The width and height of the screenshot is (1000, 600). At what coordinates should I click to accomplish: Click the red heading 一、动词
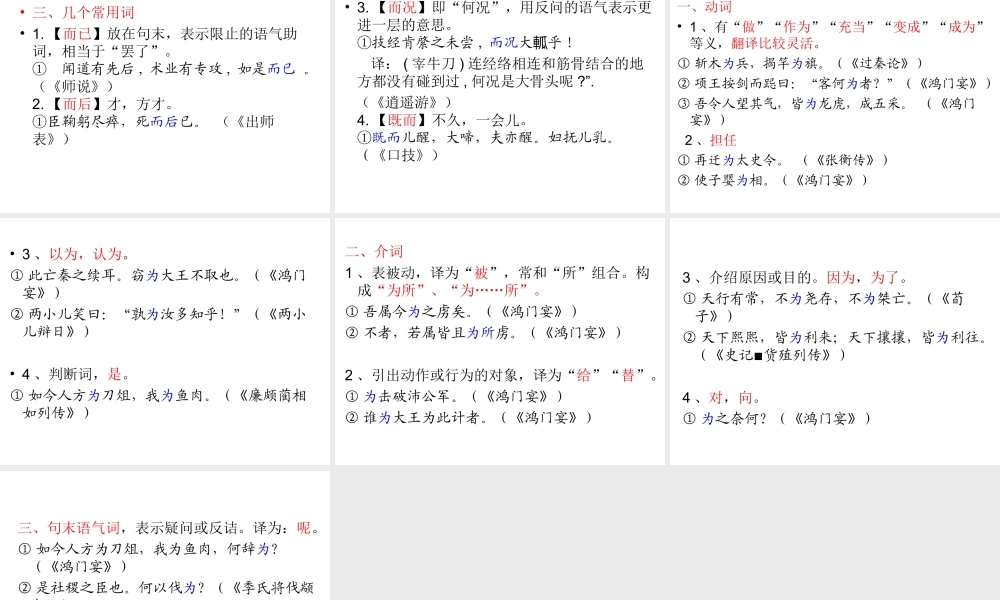pos(705,7)
